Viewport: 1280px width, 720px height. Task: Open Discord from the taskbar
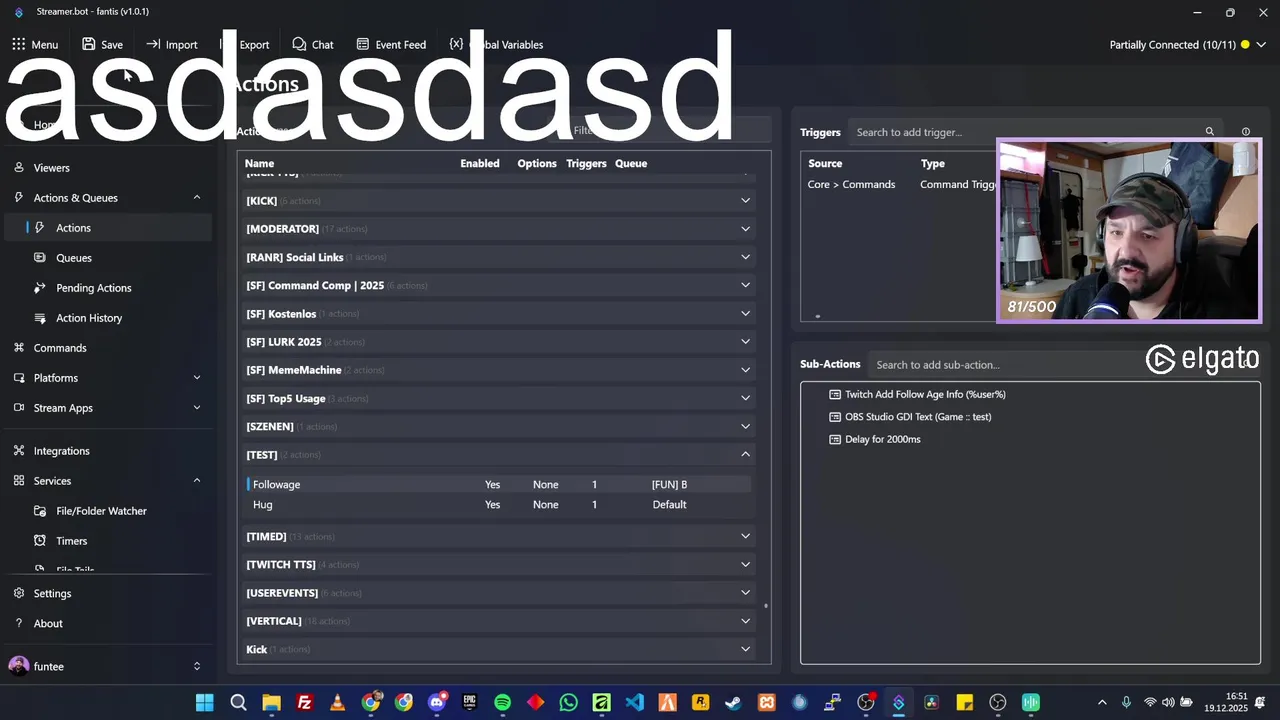[436, 703]
